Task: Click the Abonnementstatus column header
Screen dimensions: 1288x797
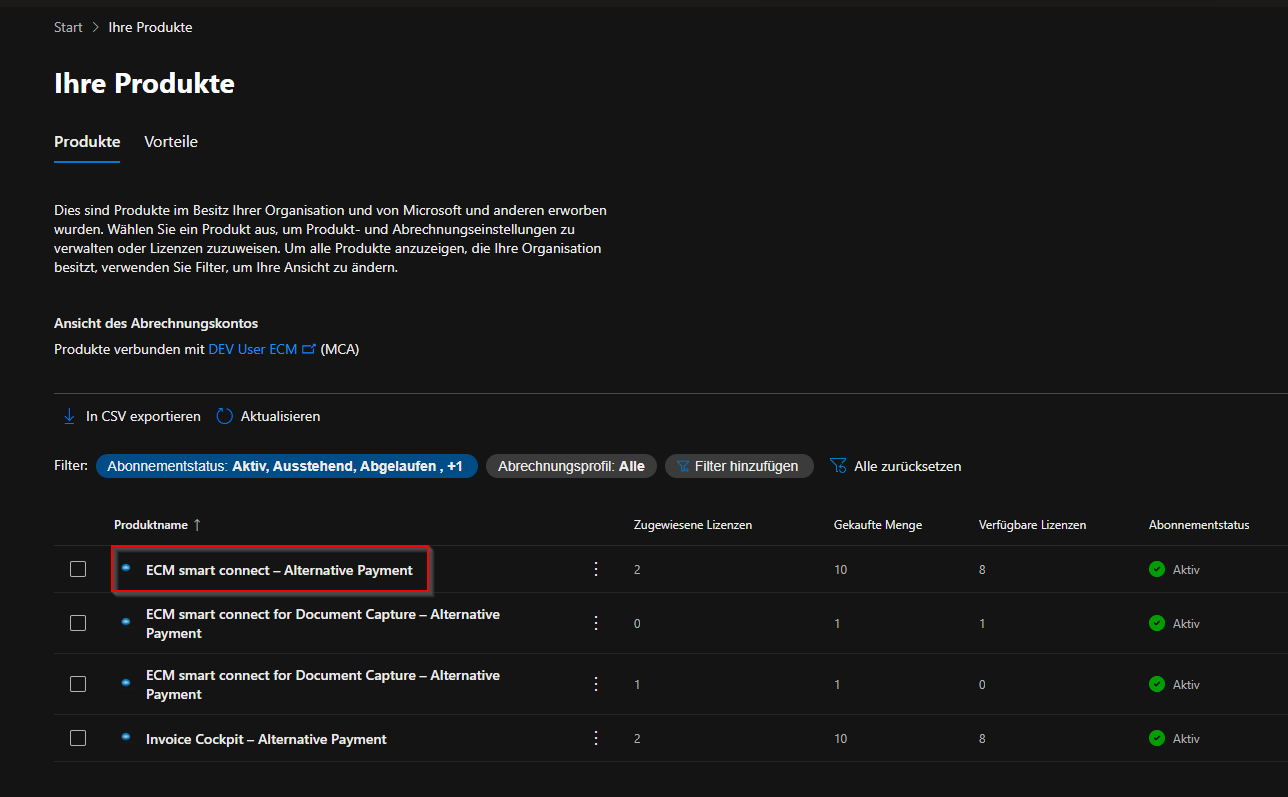Action: [1199, 525]
